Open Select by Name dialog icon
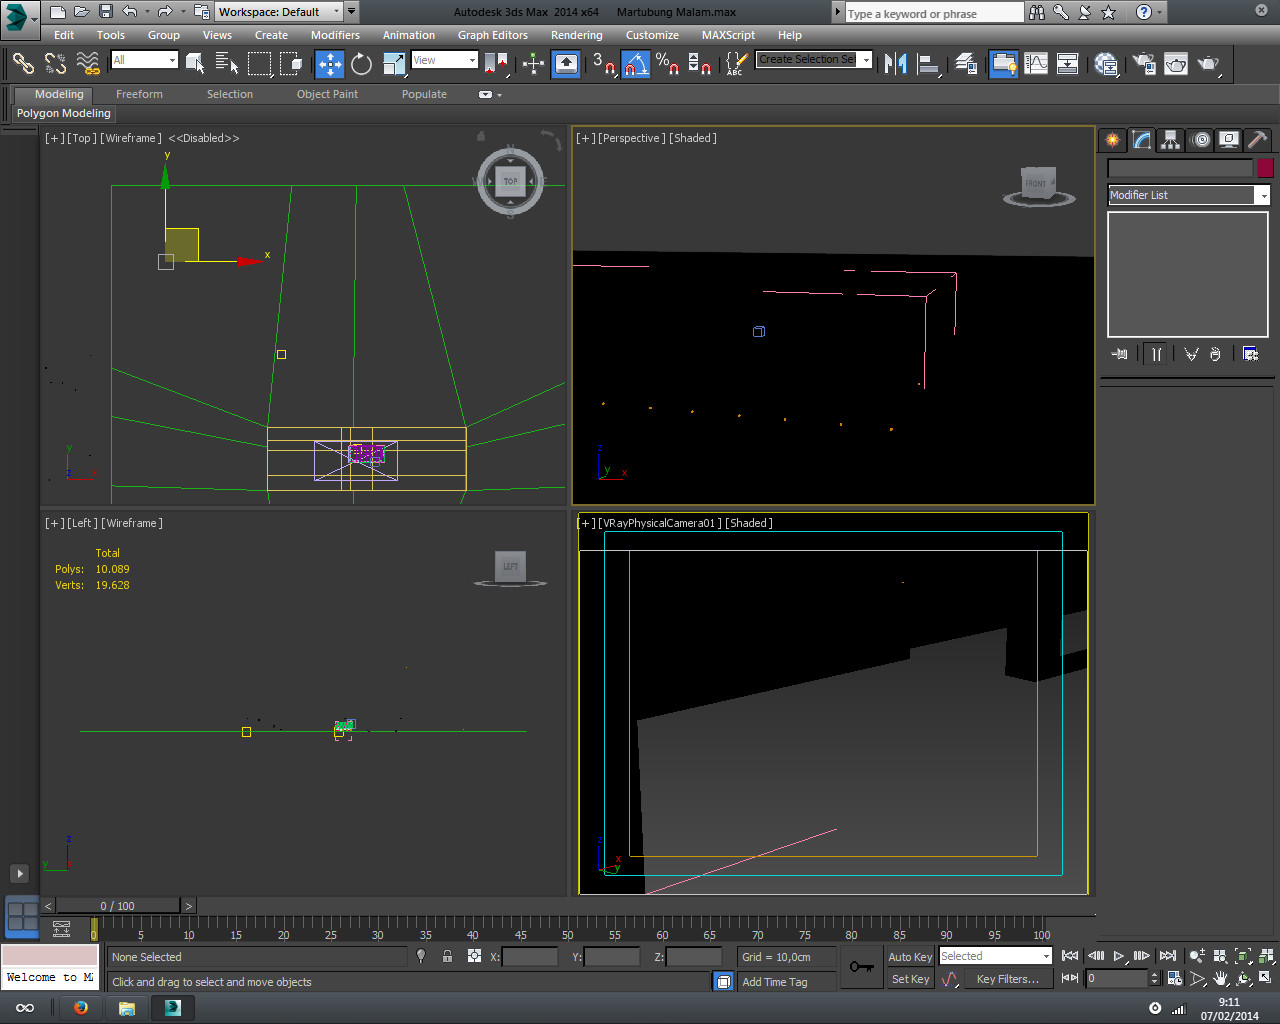The height and width of the screenshot is (1024, 1280). point(227,64)
